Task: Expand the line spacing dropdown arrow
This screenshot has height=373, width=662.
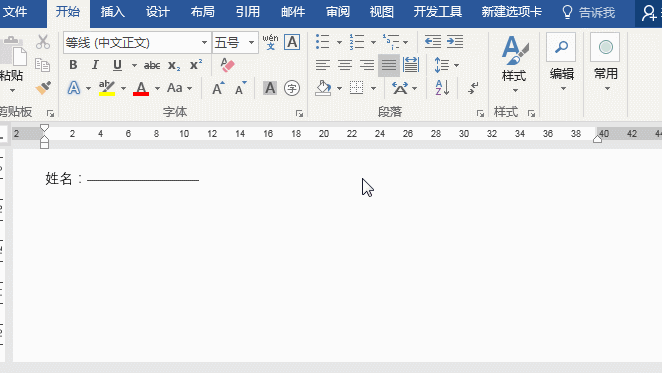Action: (x=456, y=65)
